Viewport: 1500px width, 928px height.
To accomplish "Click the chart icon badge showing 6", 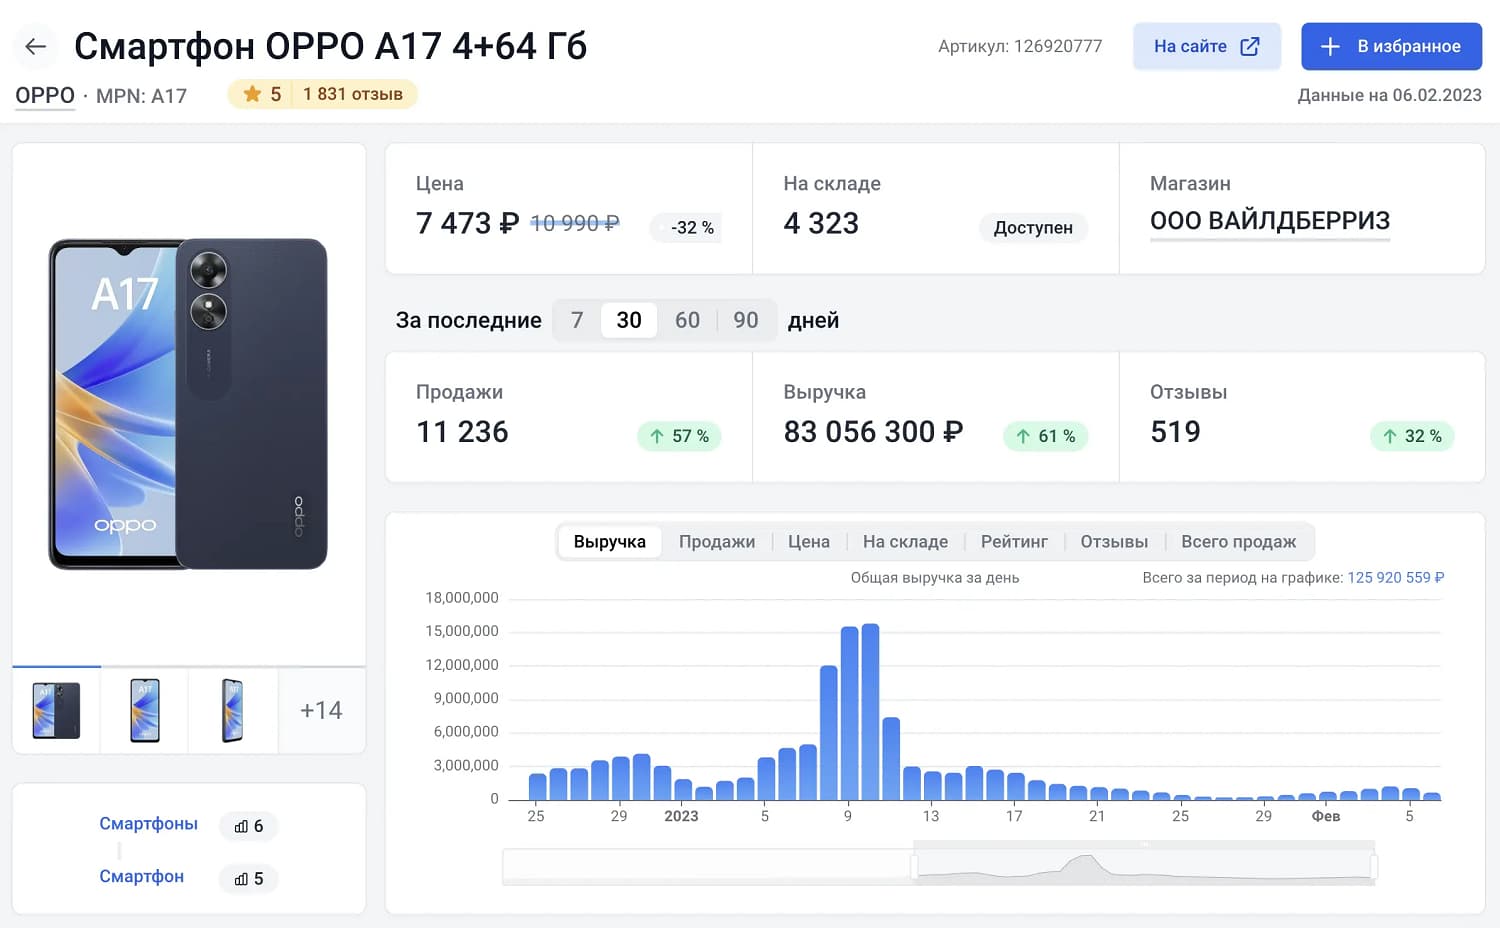I will 249,826.
